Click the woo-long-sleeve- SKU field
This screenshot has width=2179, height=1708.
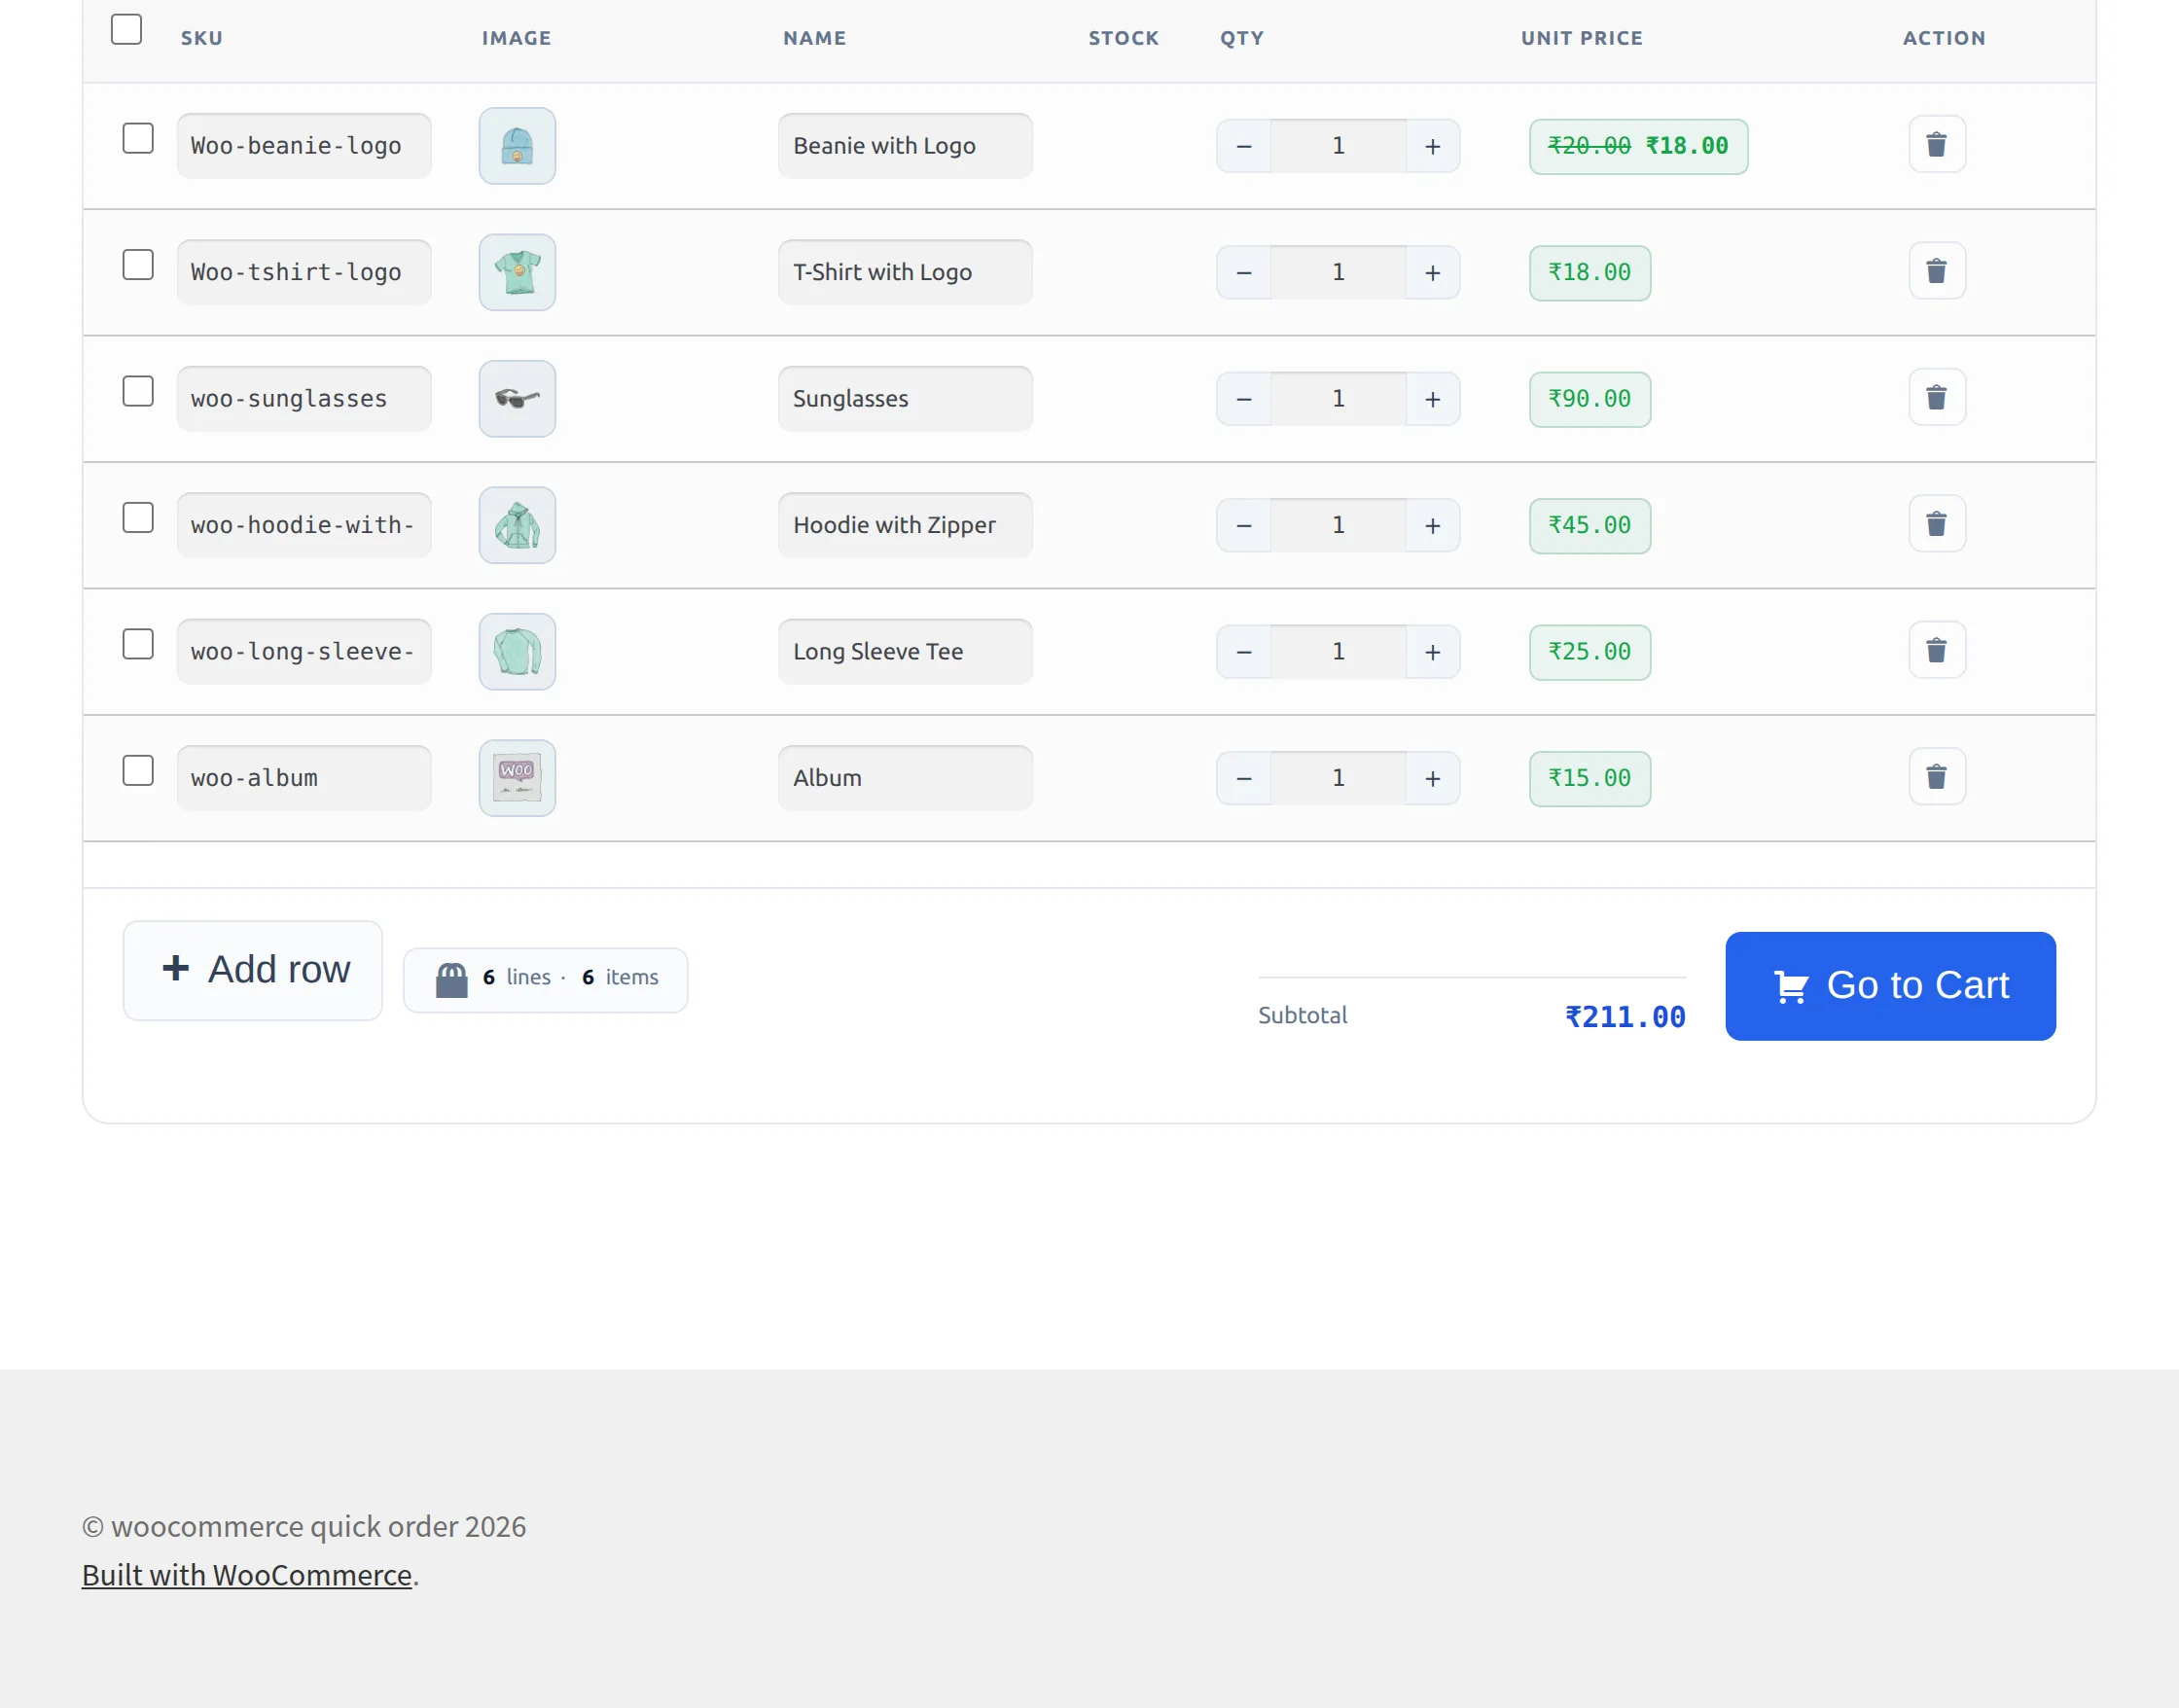(x=304, y=652)
